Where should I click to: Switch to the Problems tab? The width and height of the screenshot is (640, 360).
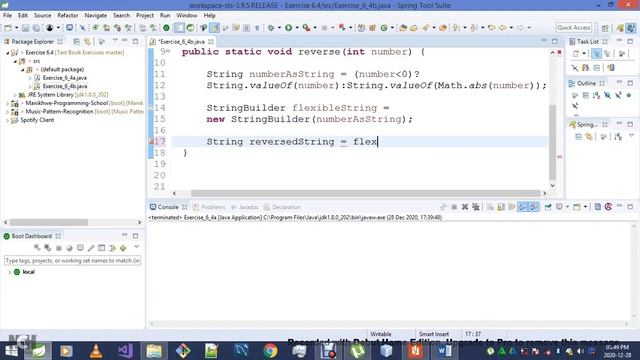(209, 207)
